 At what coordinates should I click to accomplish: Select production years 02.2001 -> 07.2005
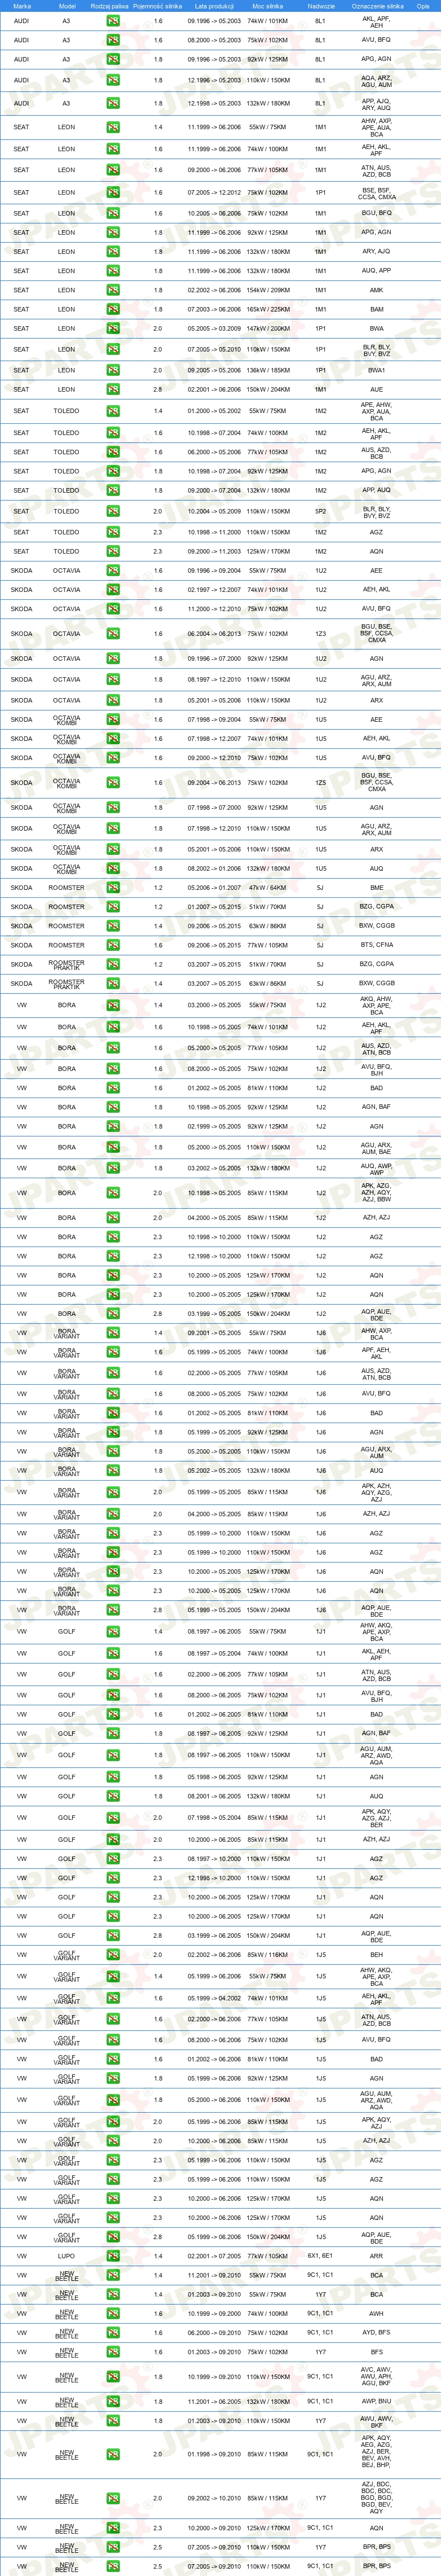click(214, 2256)
